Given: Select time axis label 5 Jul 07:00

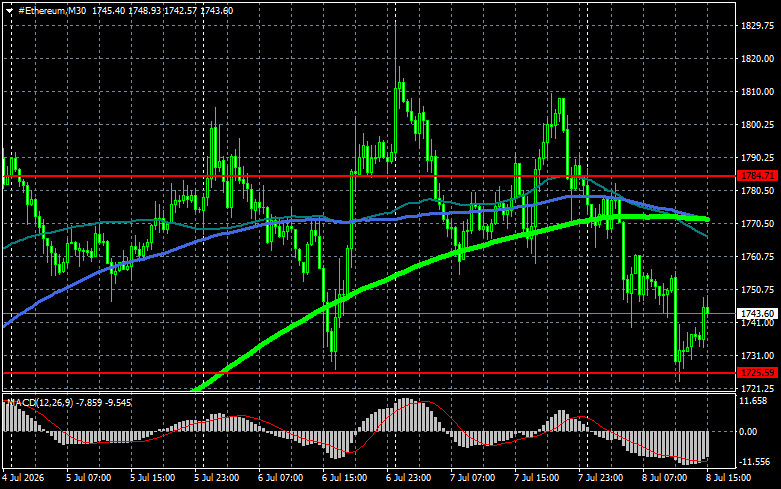Looking at the screenshot, I should [x=89, y=478].
